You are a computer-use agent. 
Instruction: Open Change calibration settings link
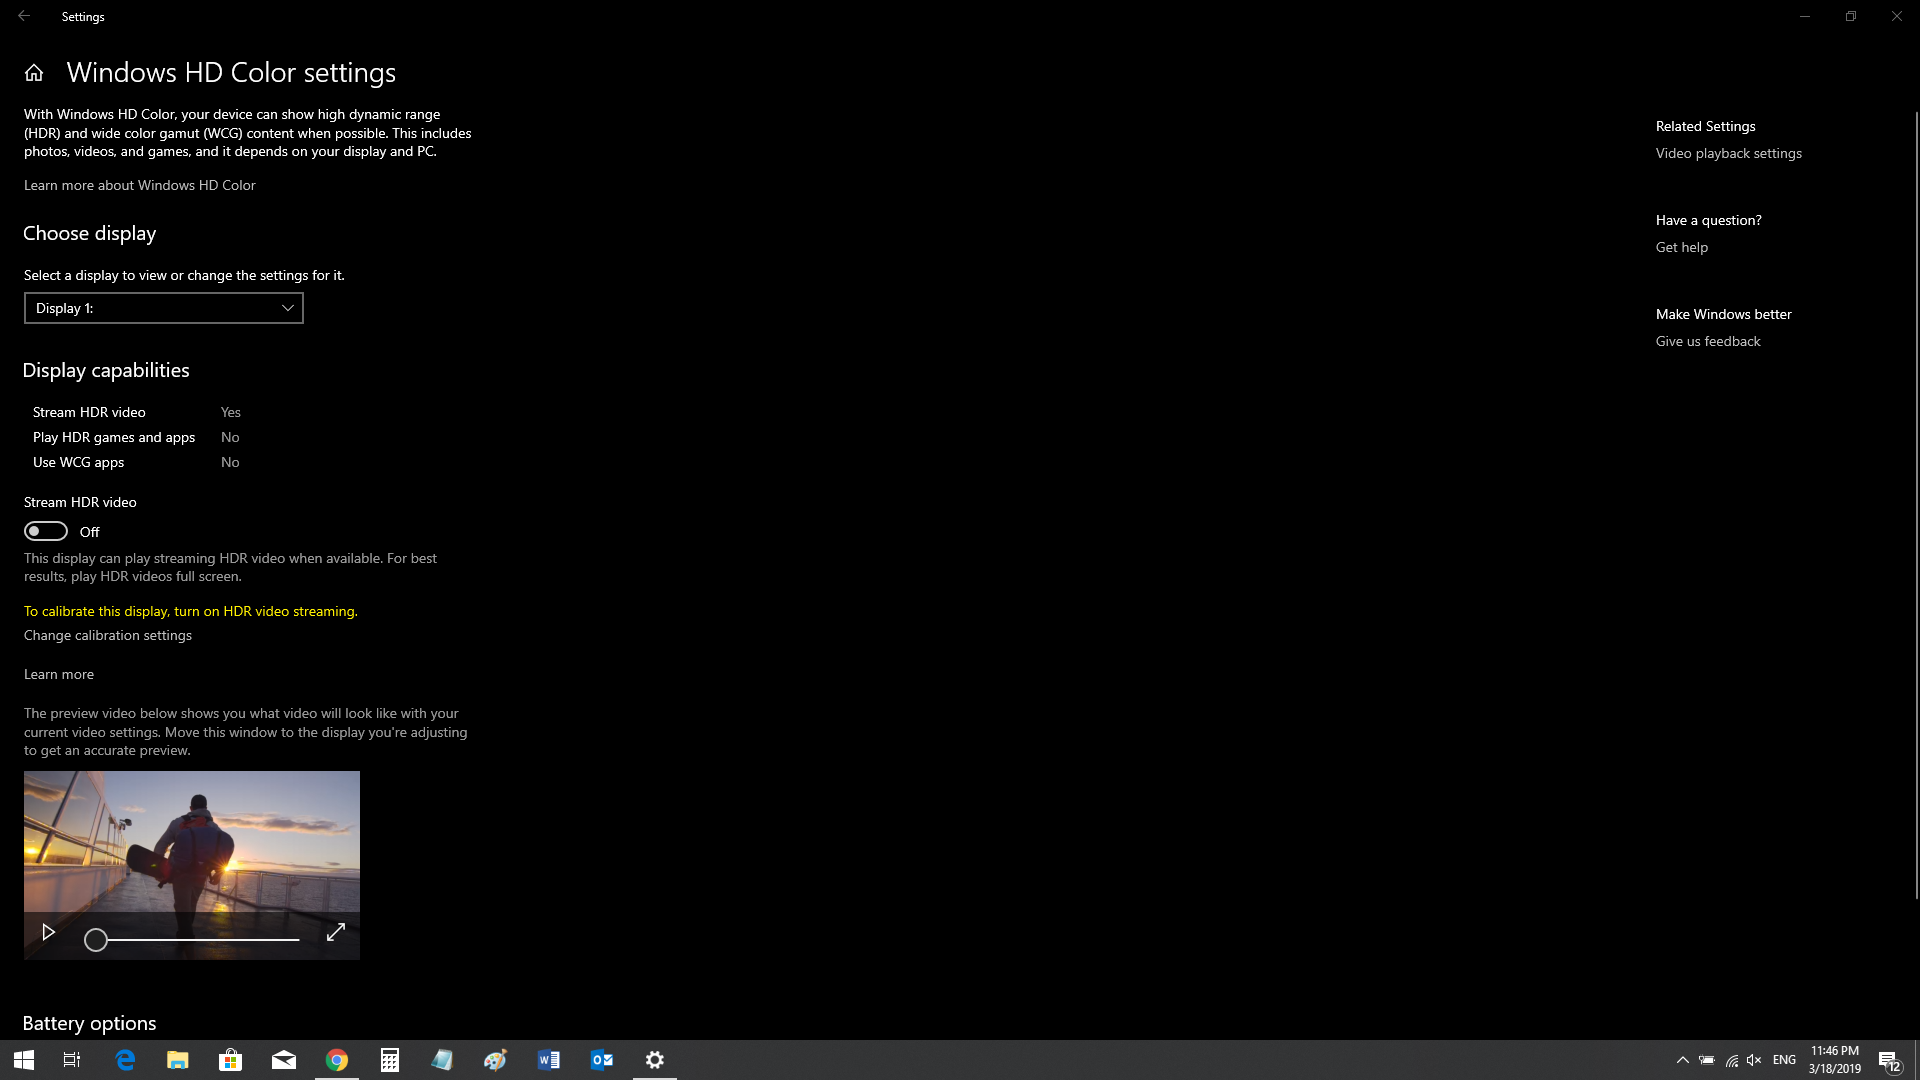(x=108, y=635)
